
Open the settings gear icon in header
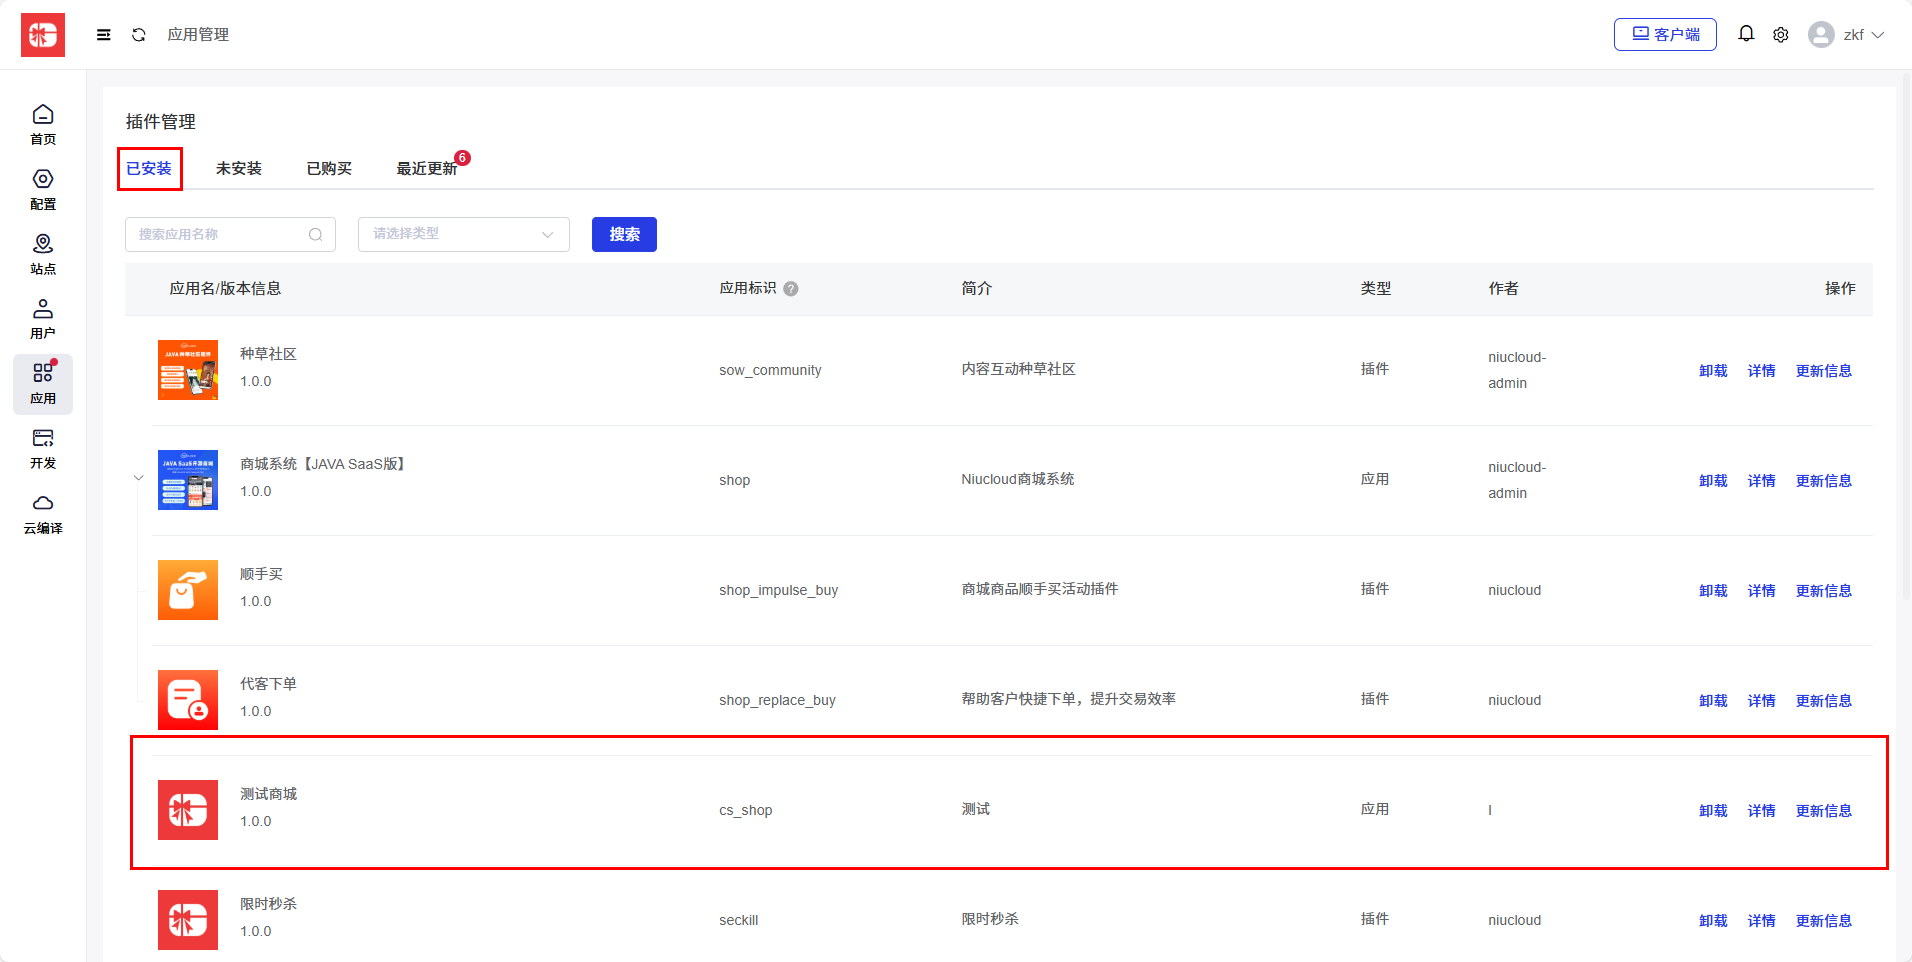(x=1781, y=35)
